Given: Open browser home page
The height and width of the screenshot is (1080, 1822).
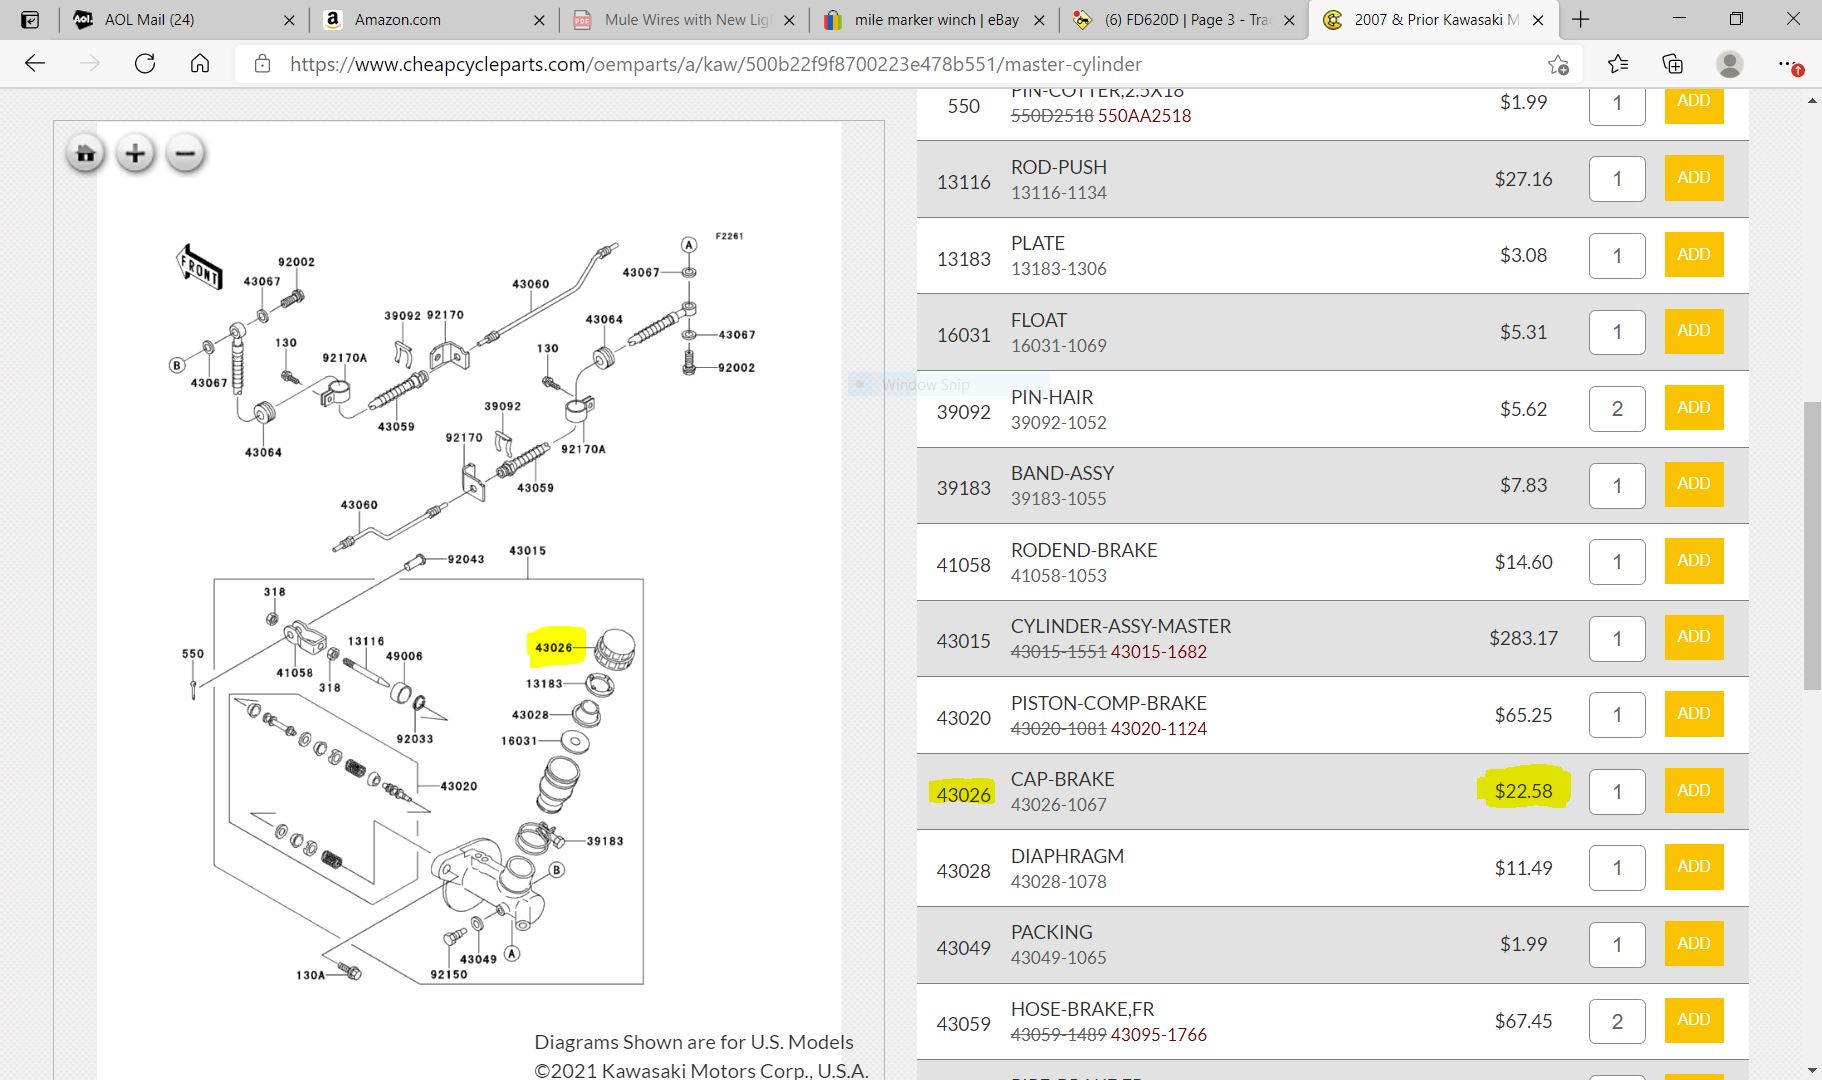Looking at the screenshot, I should pos(200,64).
